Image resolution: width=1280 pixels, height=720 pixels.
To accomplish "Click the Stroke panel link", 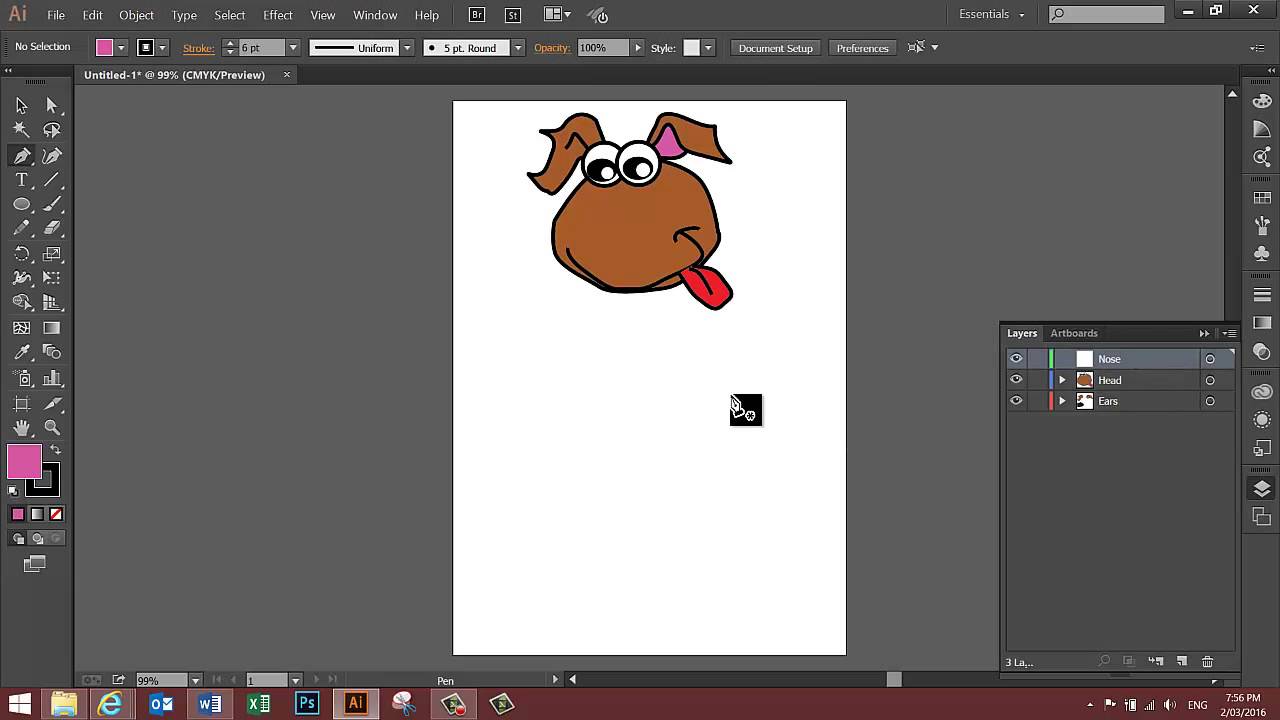I will [198, 48].
